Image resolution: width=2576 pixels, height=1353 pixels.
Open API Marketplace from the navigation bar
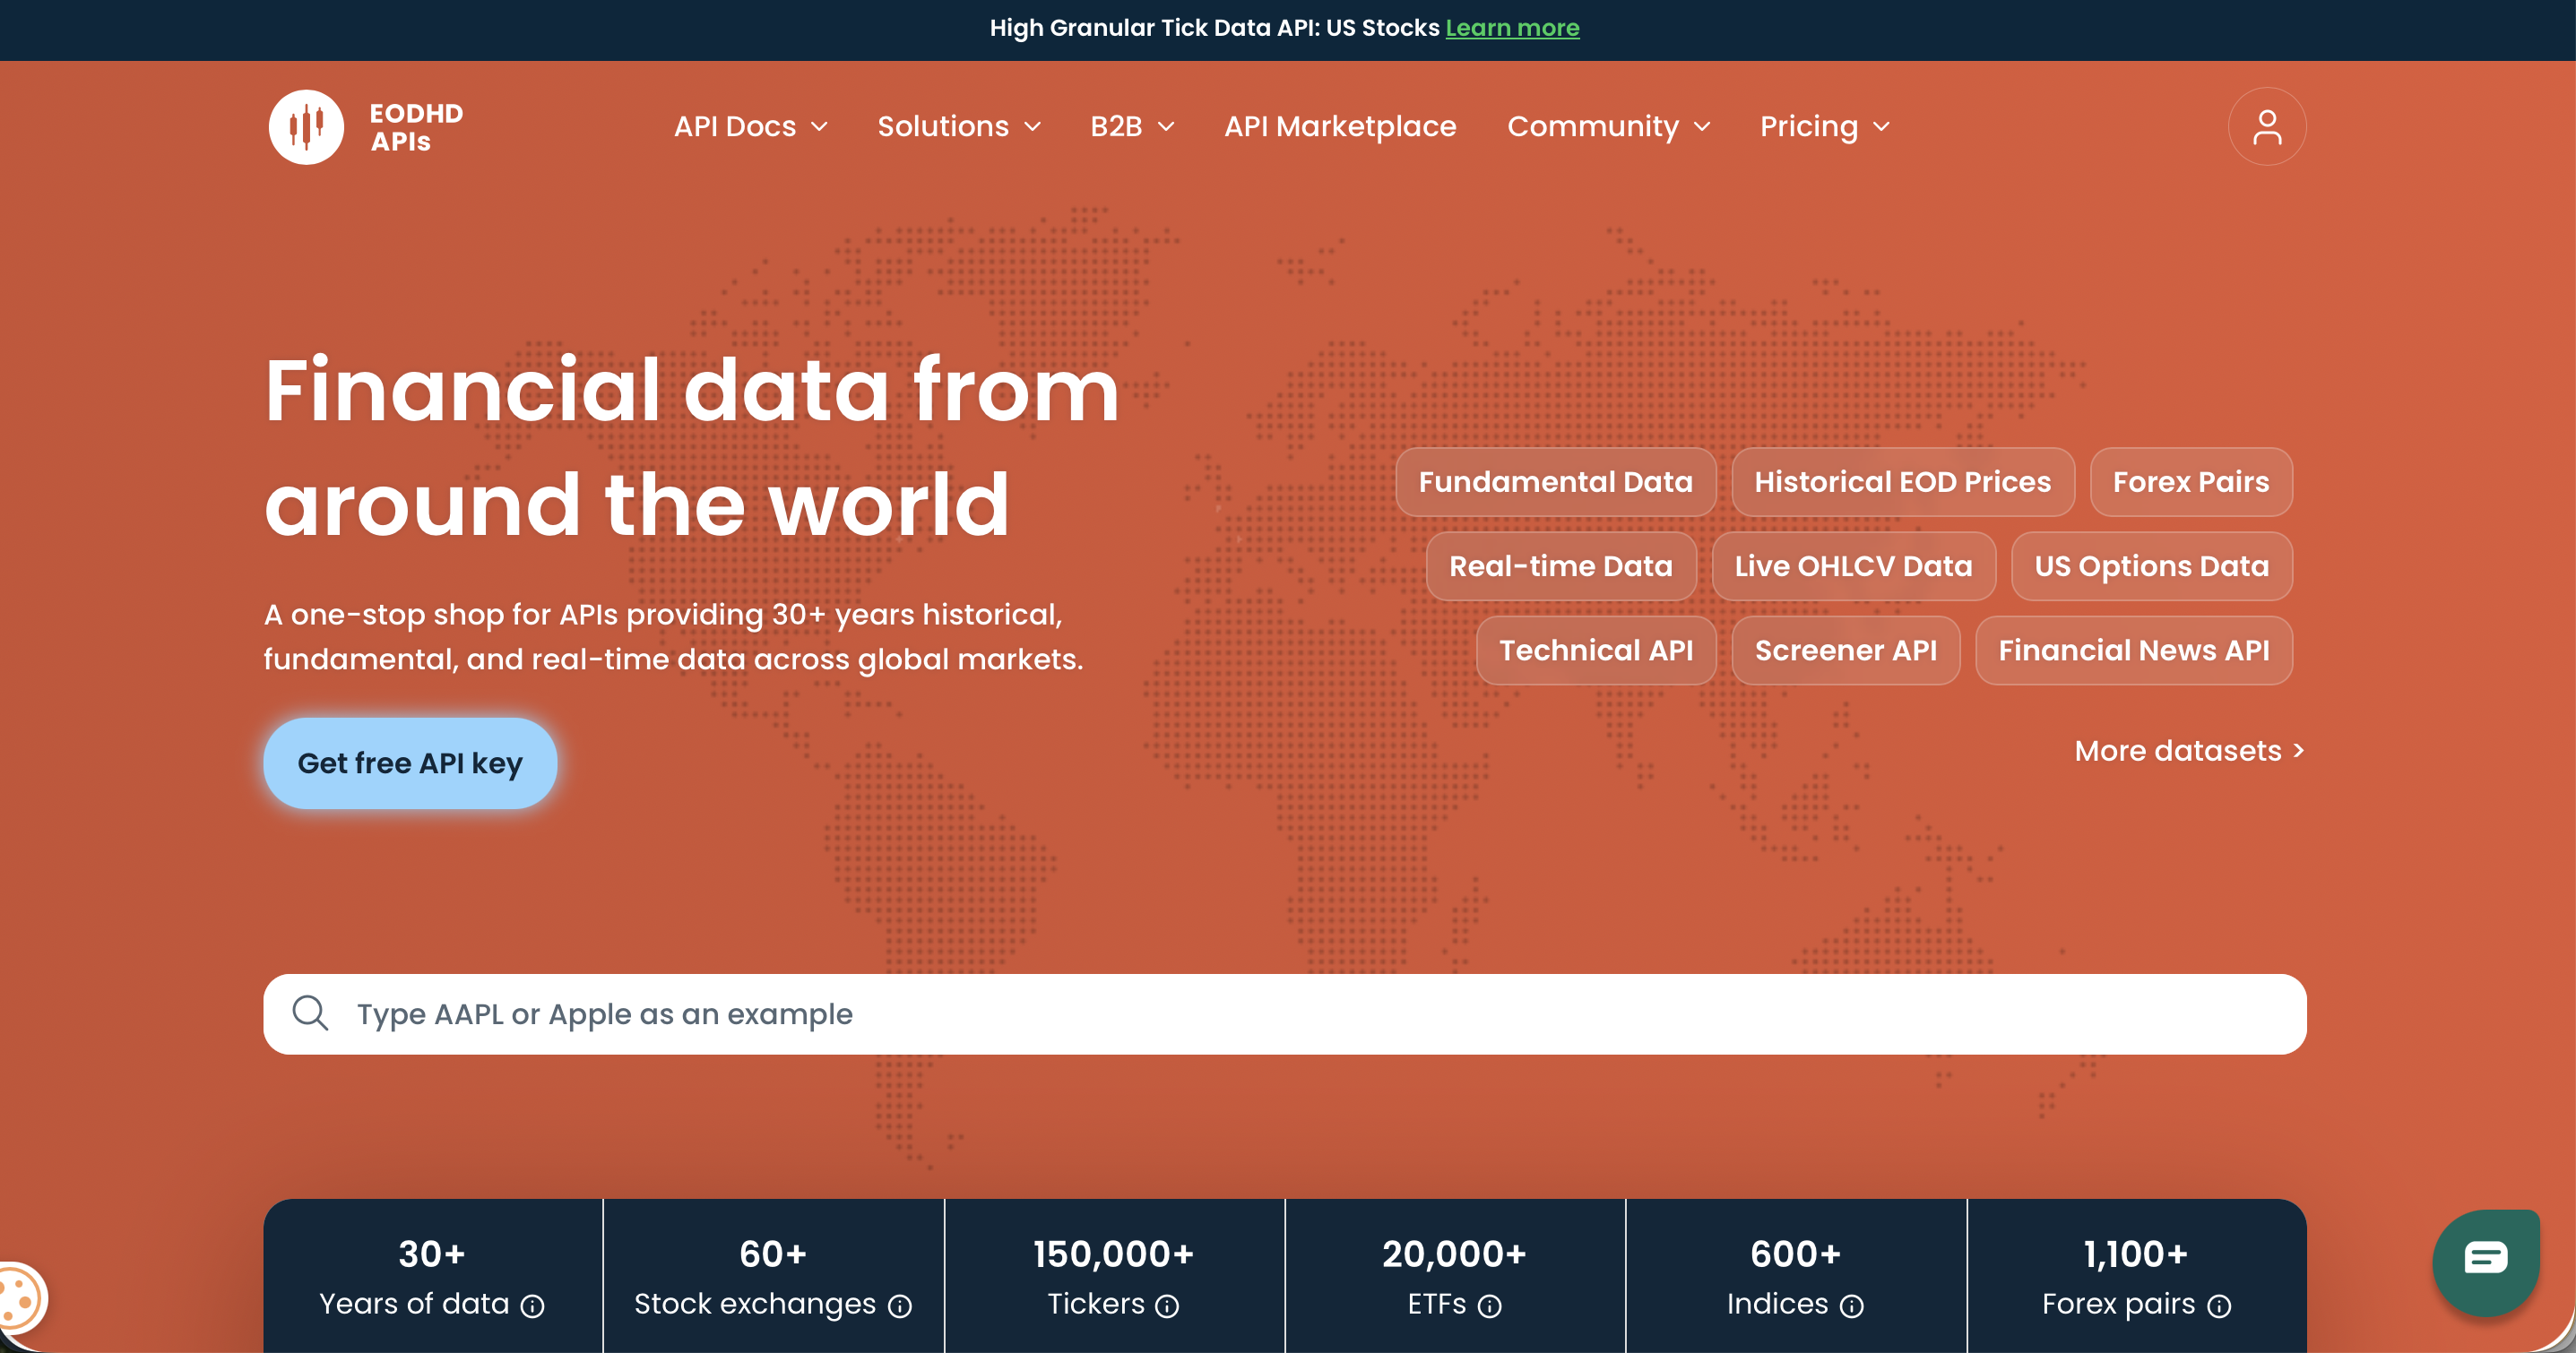[1340, 127]
